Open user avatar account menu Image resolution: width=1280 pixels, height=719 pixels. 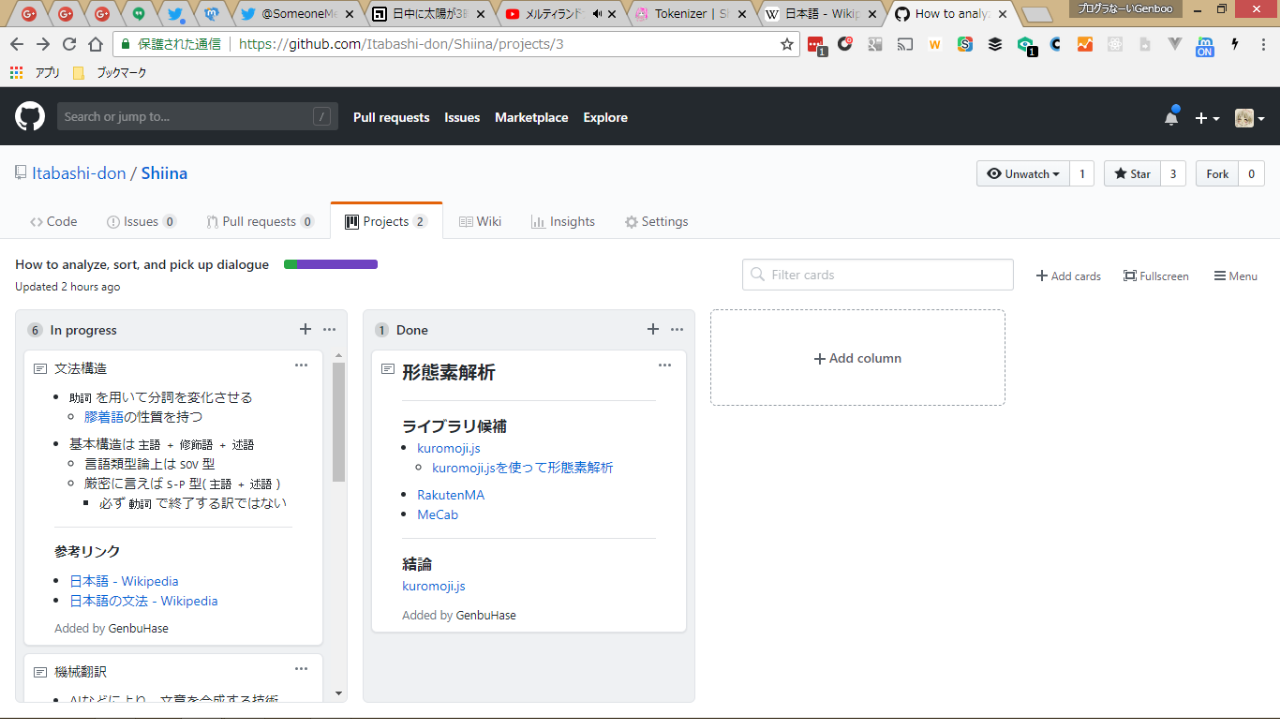(1249, 118)
